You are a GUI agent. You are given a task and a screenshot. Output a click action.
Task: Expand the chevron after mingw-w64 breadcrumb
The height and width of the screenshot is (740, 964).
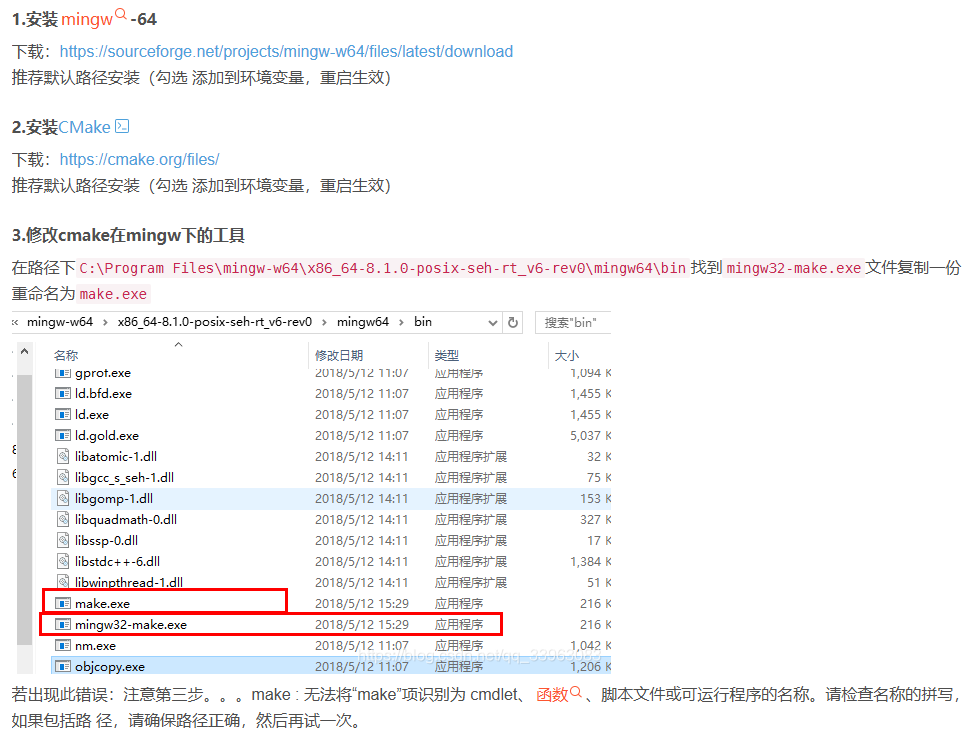[105, 322]
